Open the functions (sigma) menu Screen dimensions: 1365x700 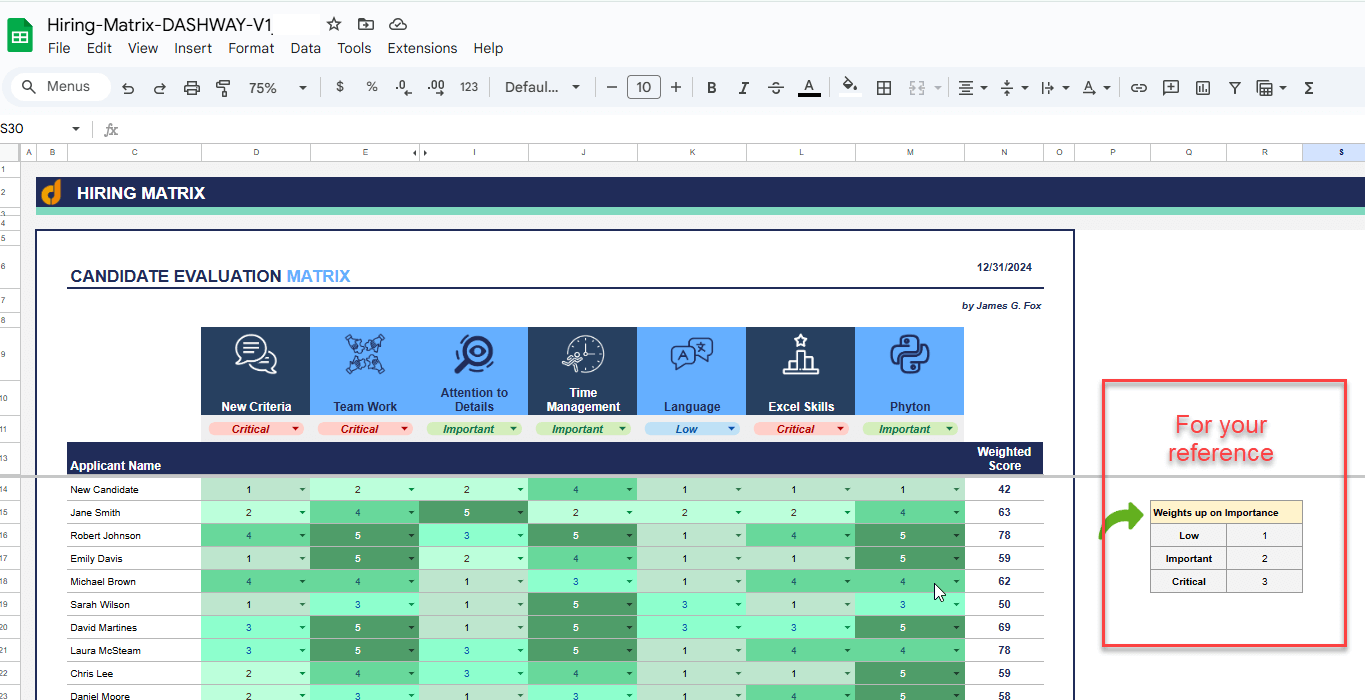[x=1307, y=87]
